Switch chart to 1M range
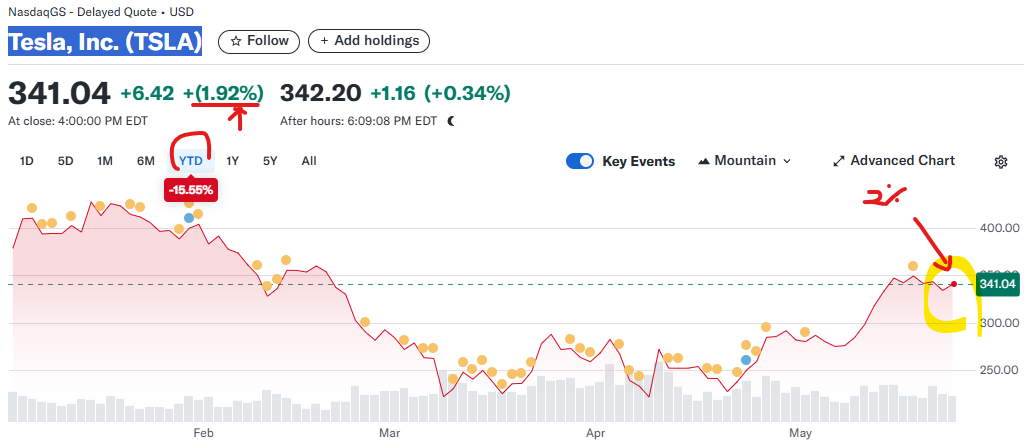This screenshot has height=448, width=1028. coord(105,161)
